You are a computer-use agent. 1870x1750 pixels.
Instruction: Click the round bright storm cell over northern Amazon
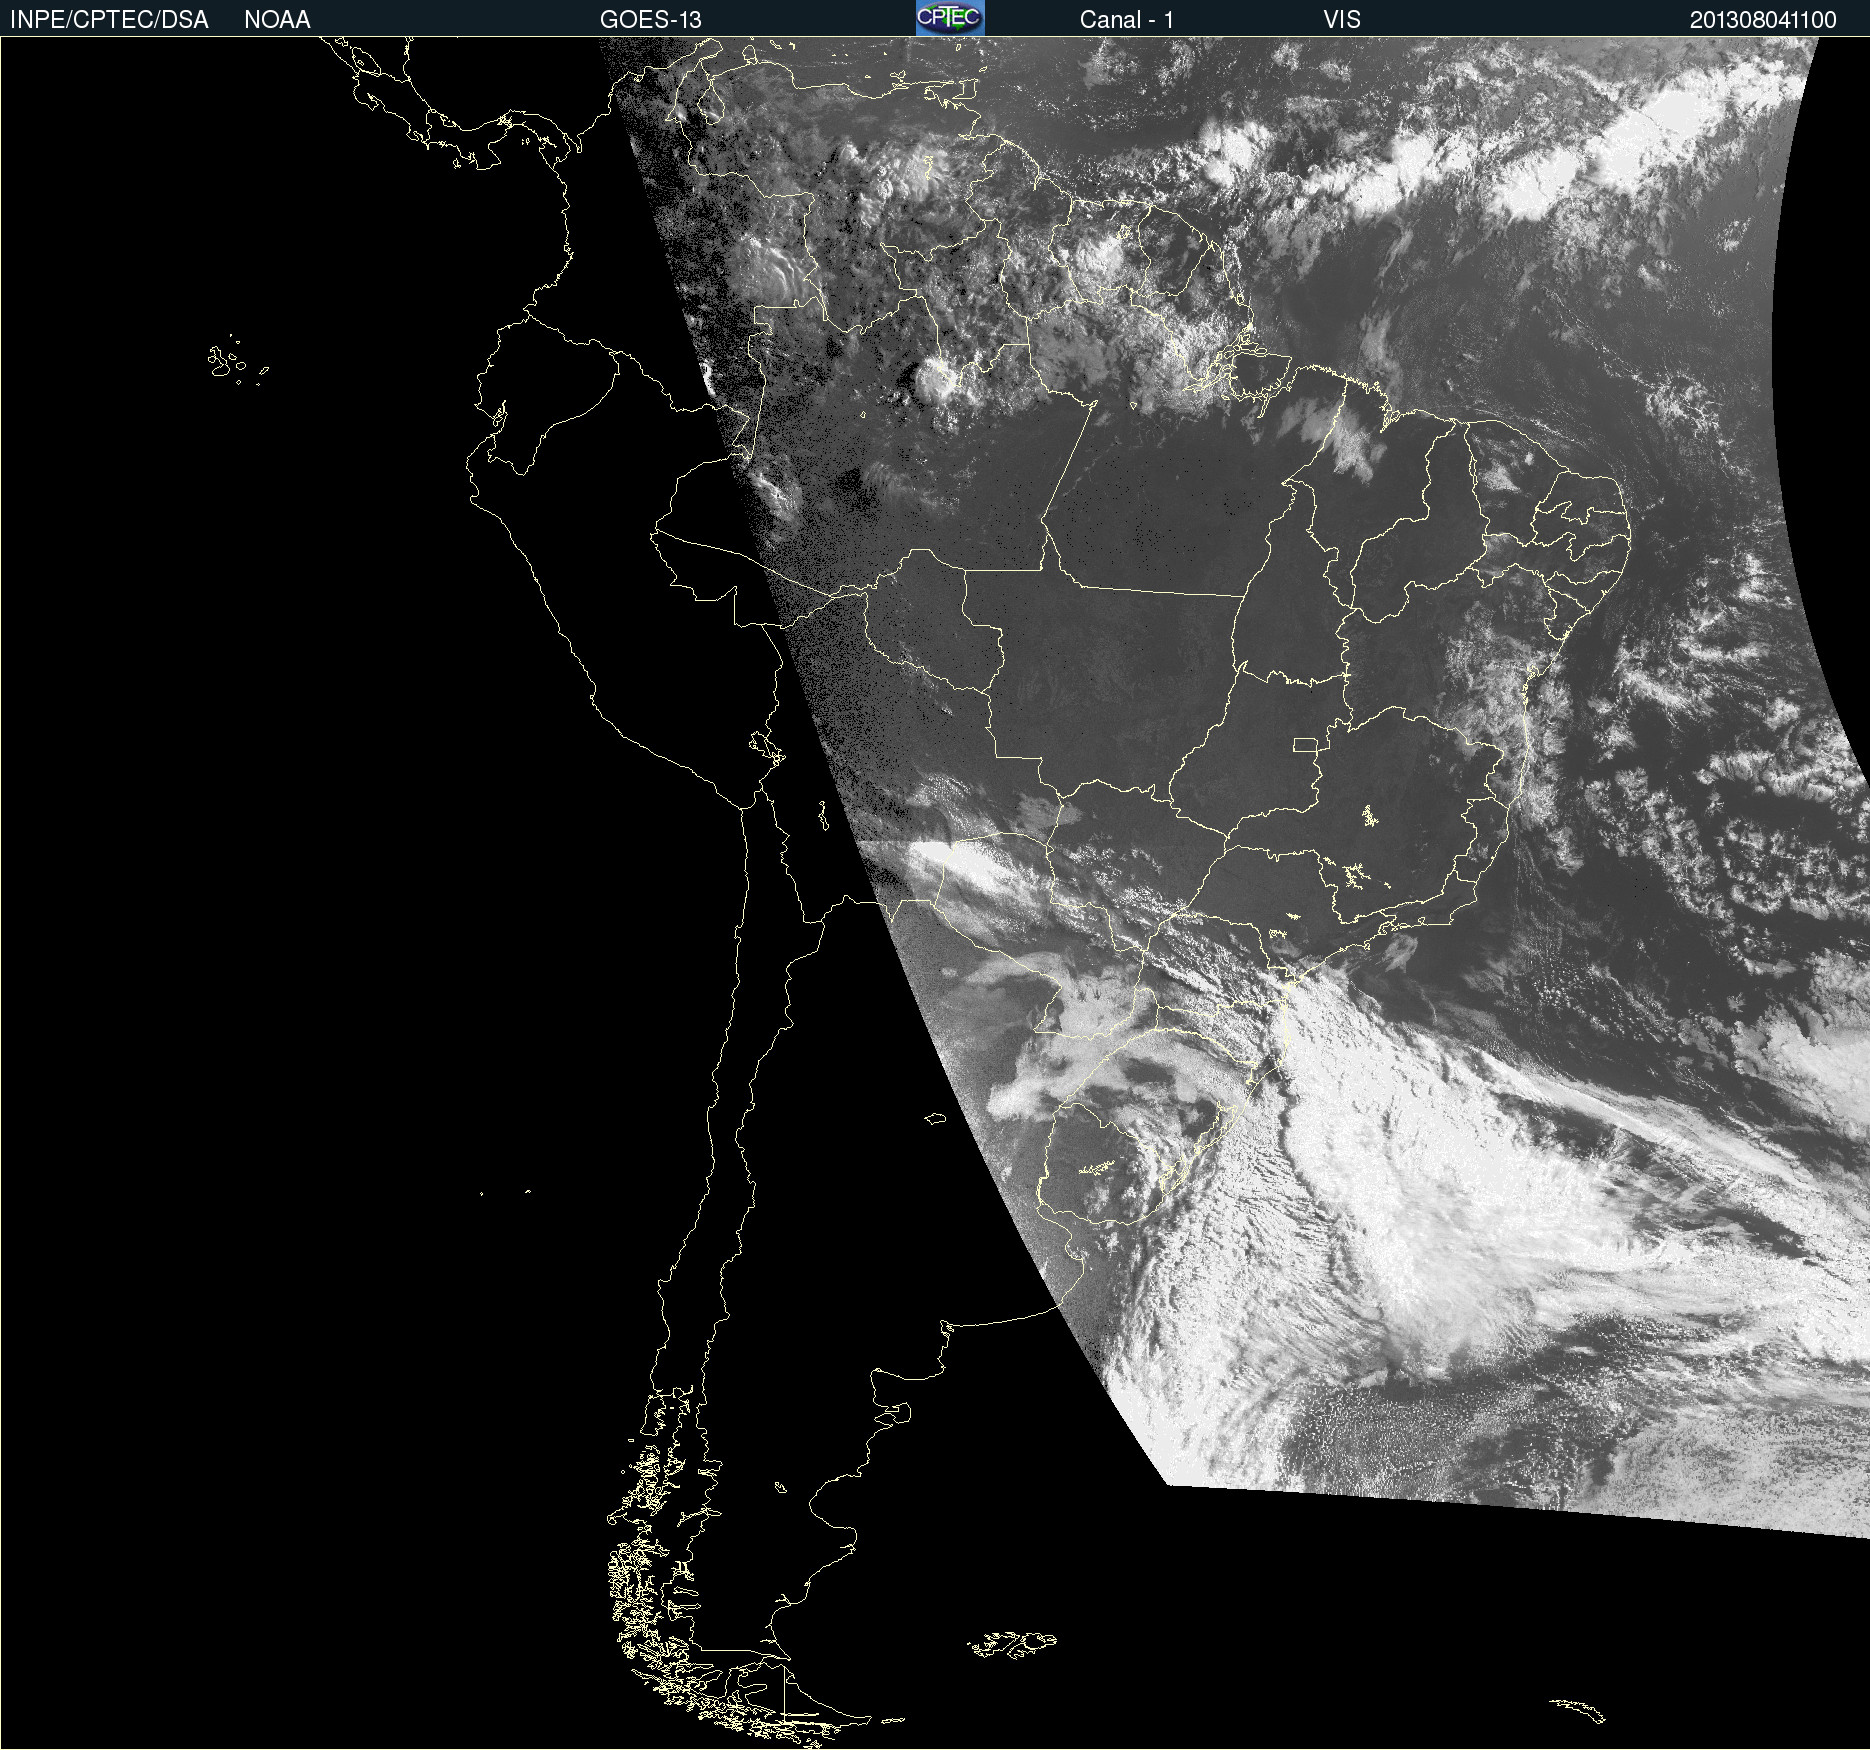[937, 379]
